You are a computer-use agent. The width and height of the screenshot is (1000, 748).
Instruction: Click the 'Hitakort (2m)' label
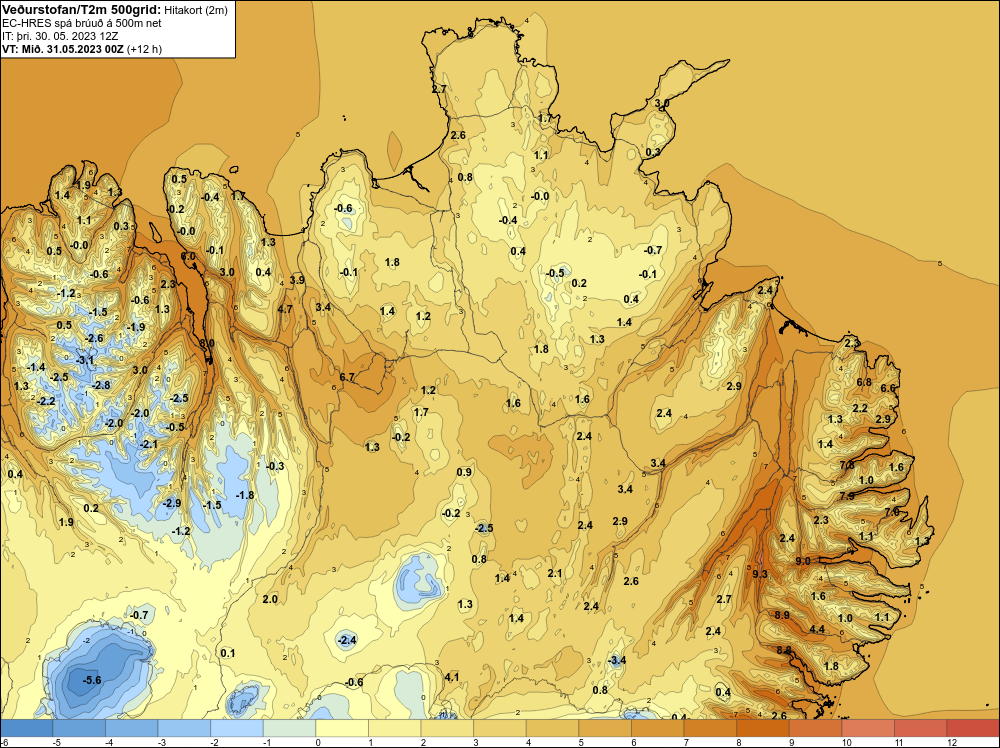(x=196, y=10)
